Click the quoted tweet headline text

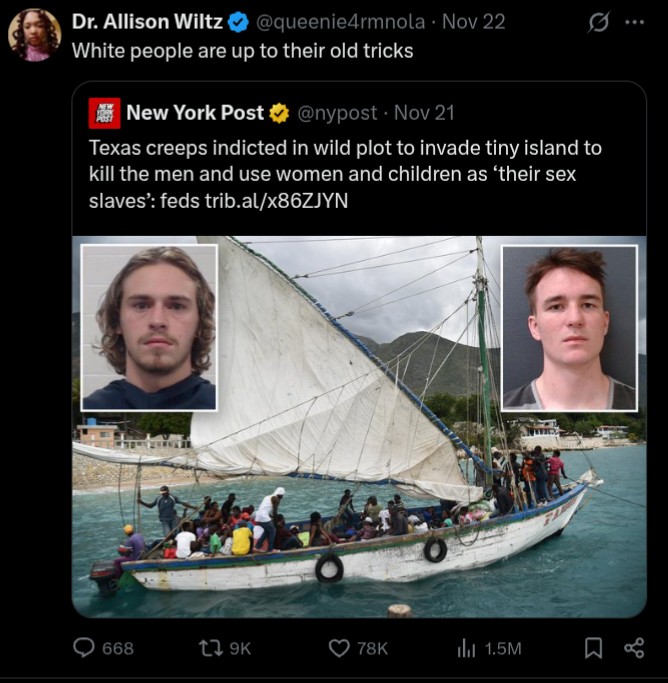(x=345, y=174)
